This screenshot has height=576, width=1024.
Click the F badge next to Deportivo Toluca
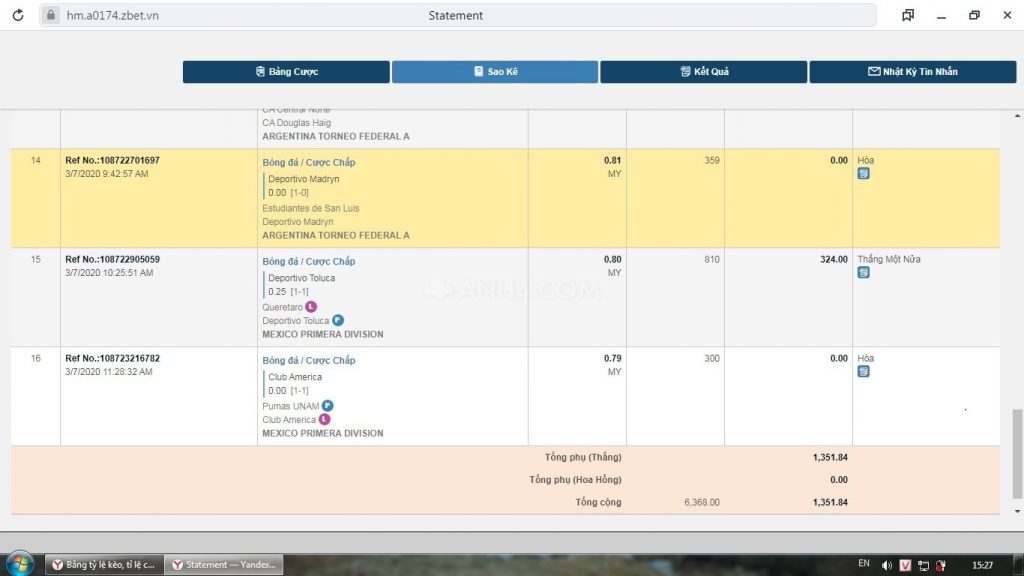click(x=337, y=321)
